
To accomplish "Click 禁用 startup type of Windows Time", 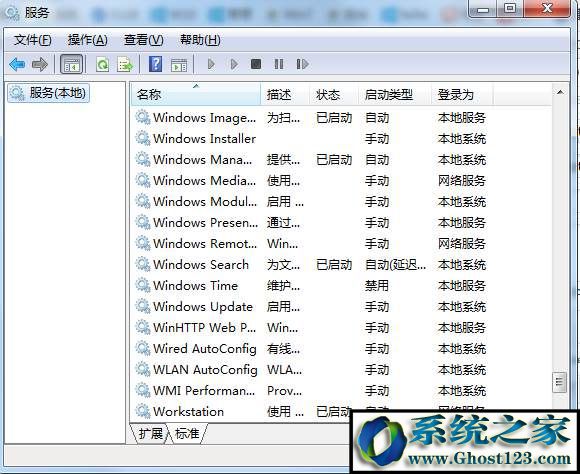I will pos(377,286).
